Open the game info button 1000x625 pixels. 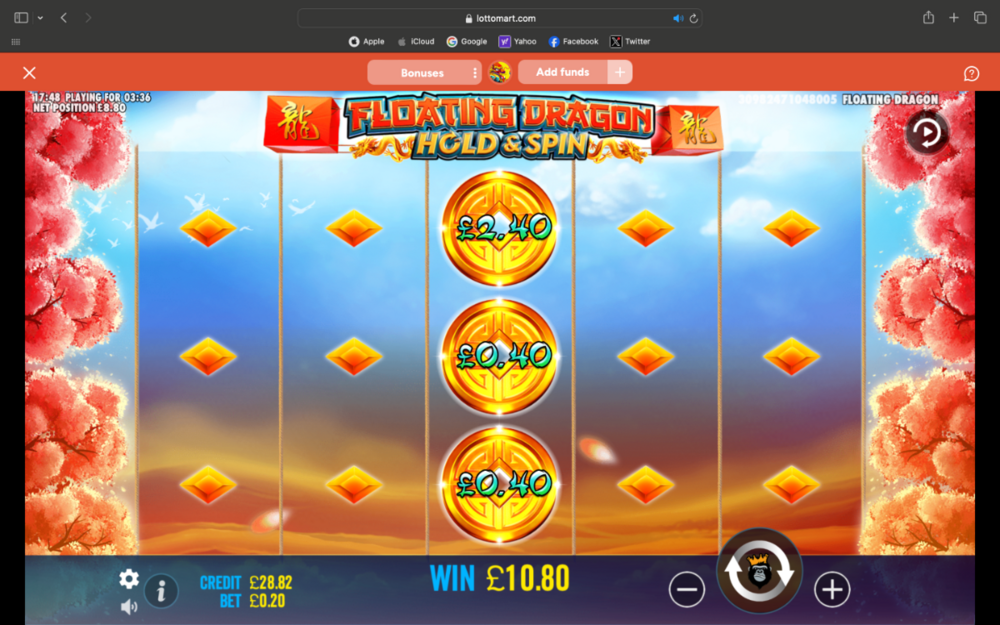coord(161,591)
